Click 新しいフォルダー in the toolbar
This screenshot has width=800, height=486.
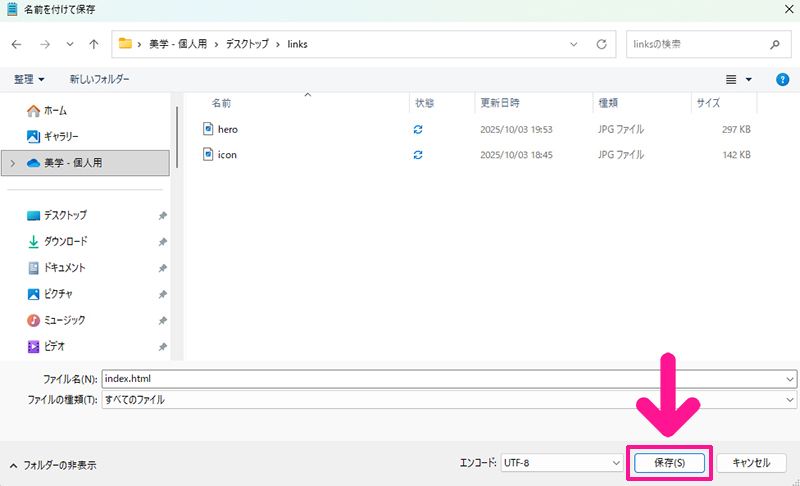(99, 79)
